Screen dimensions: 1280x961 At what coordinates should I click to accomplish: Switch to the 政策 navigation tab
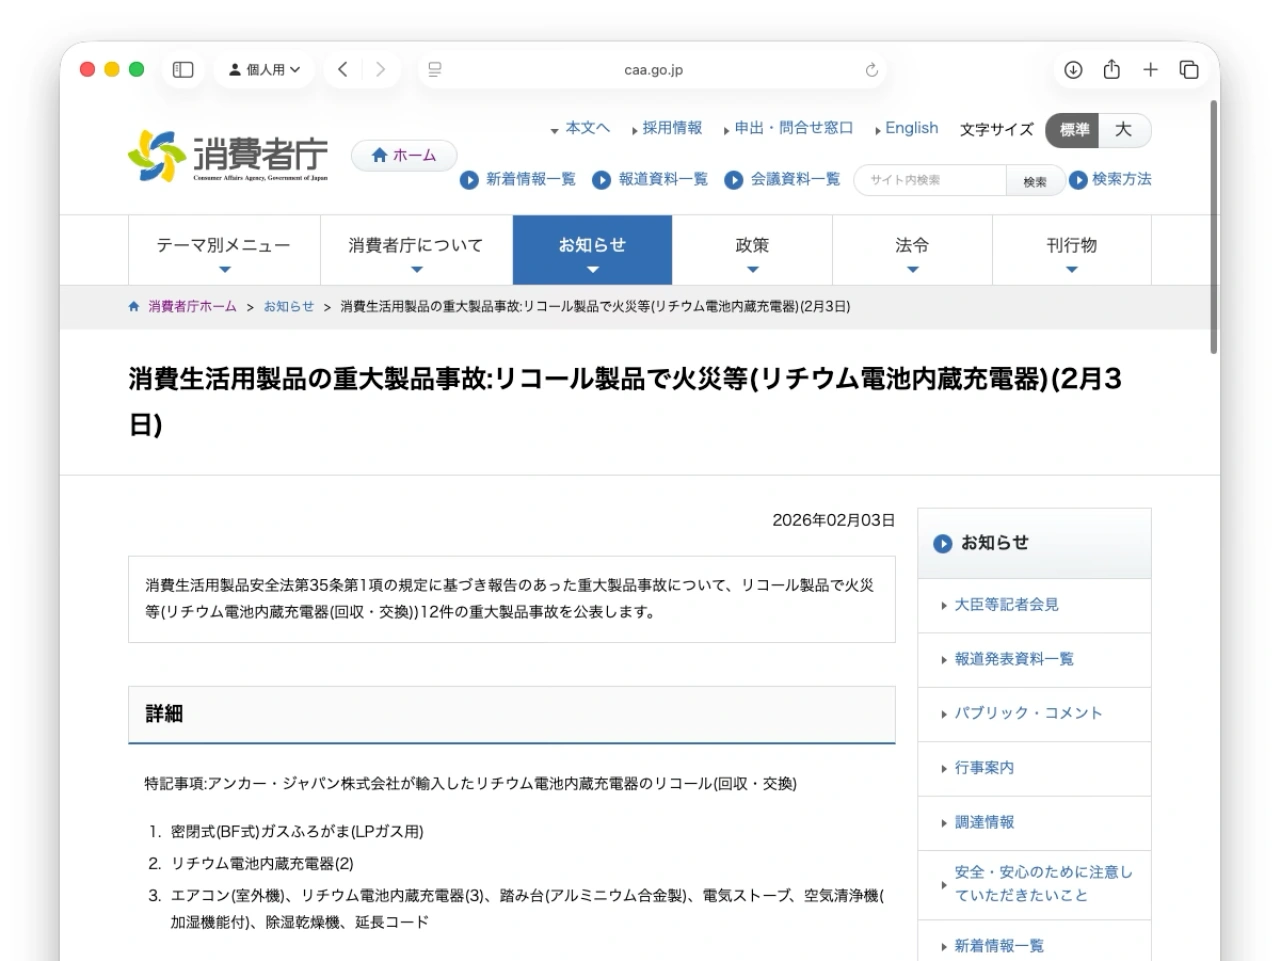[753, 243]
